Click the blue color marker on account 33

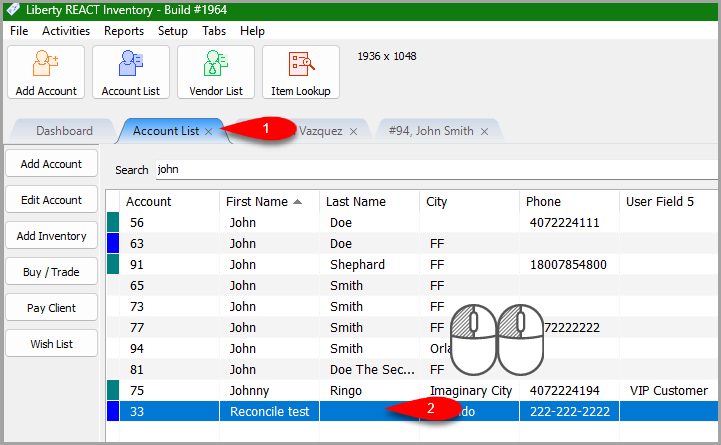coord(113,411)
